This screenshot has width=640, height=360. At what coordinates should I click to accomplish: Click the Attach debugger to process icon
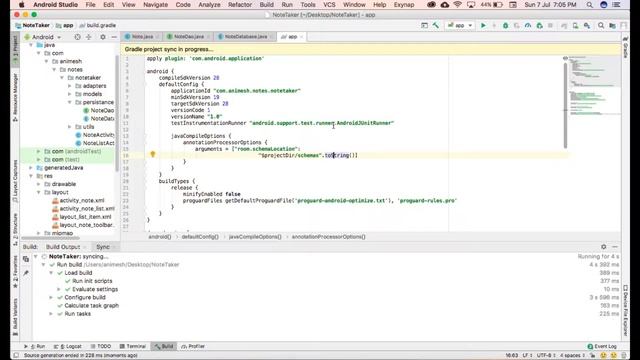pyautogui.click(x=539, y=25)
